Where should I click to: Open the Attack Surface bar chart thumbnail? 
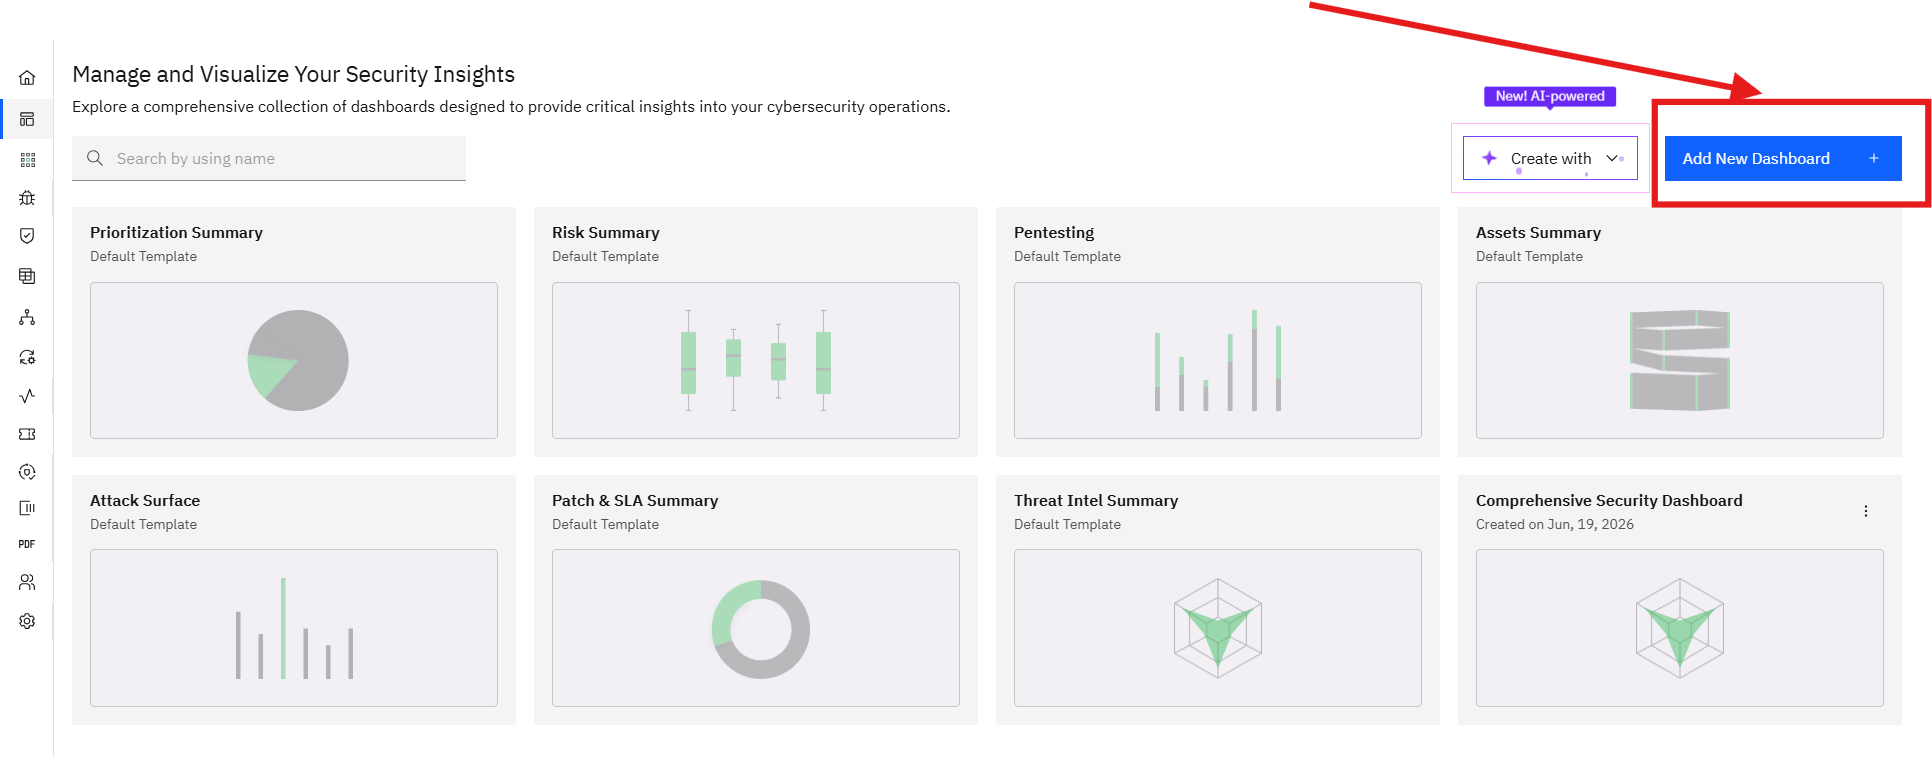coord(294,628)
